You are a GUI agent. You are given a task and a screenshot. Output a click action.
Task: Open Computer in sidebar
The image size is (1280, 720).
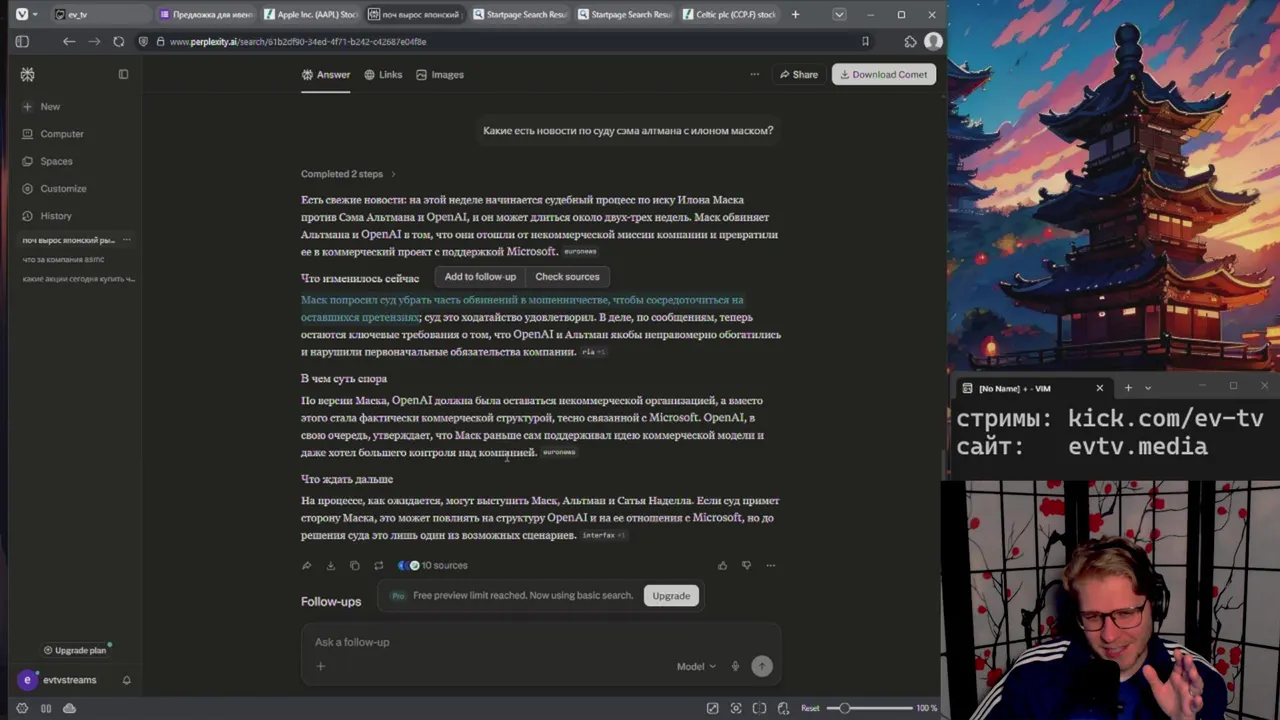coord(53,134)
